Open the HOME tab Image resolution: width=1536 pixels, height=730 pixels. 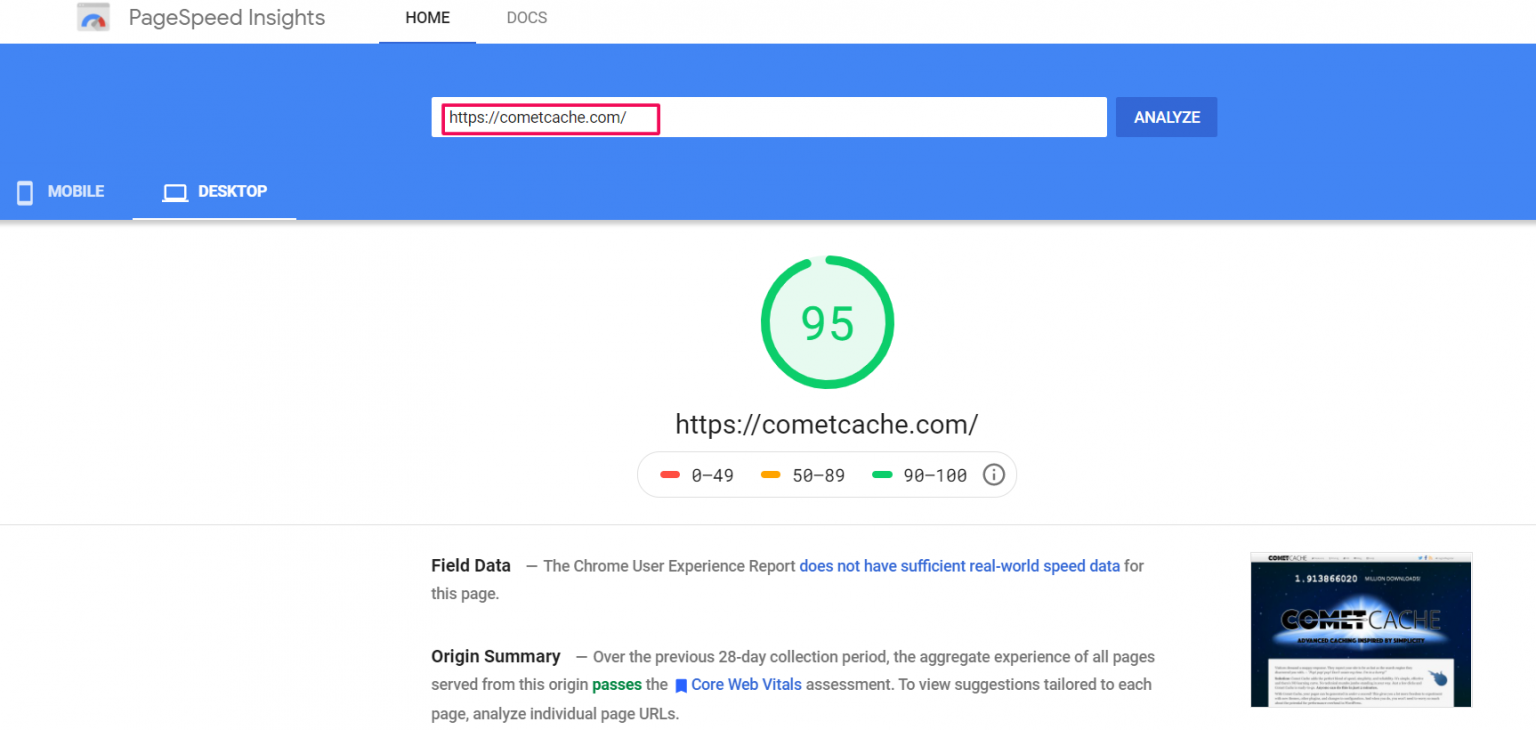(427, 17)
